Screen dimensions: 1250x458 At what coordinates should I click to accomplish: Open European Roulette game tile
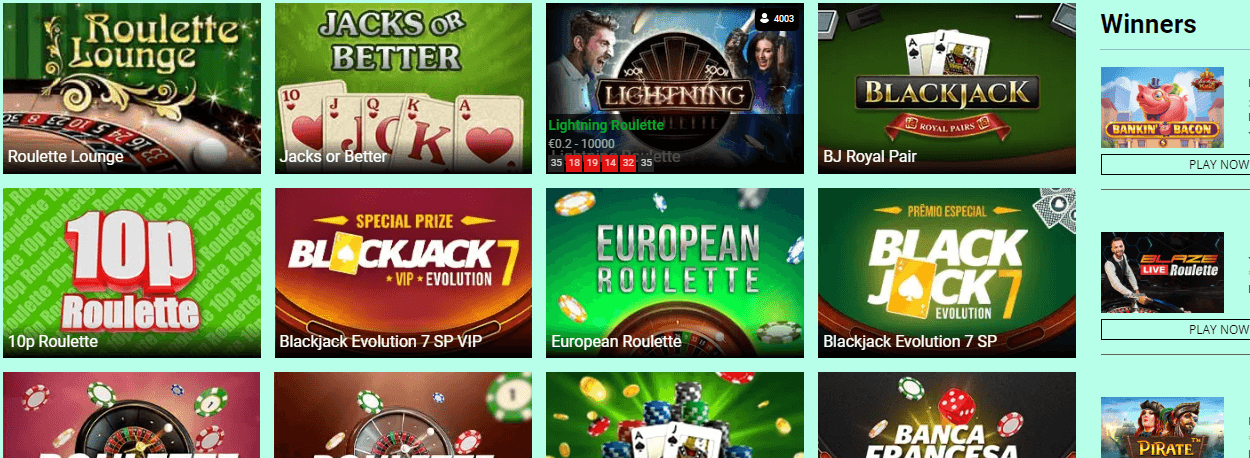click(675, 273)
